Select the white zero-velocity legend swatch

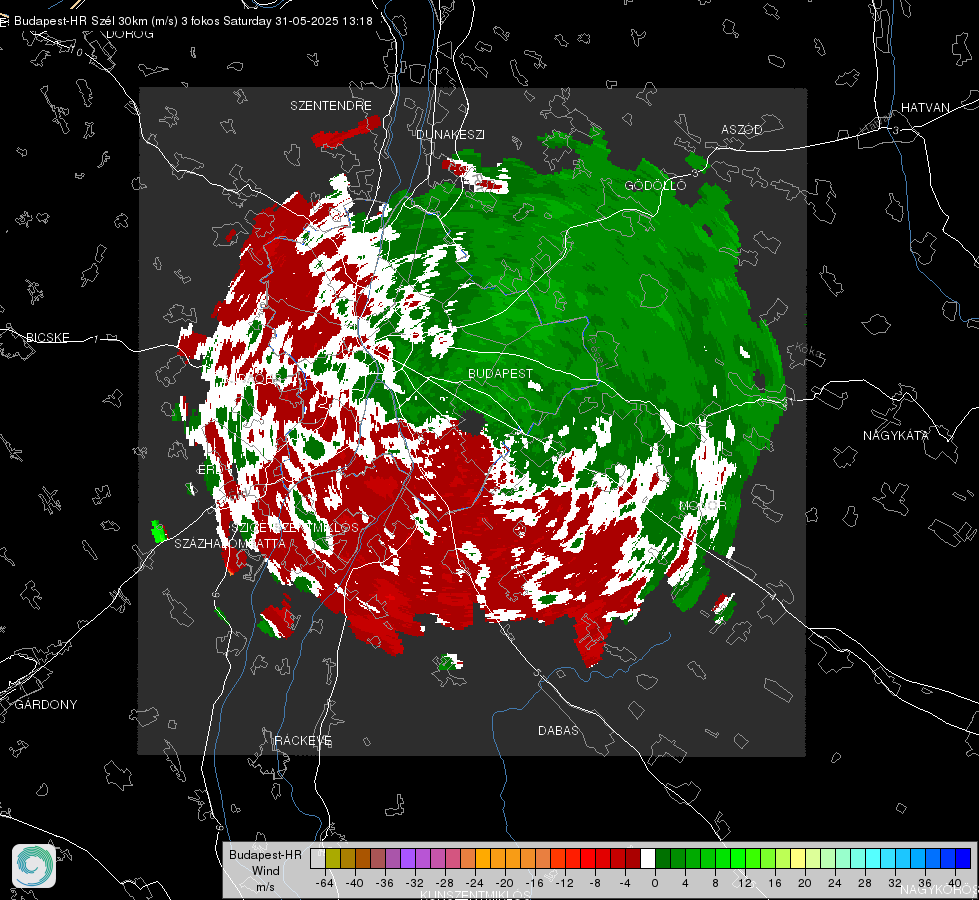point(648,859)
